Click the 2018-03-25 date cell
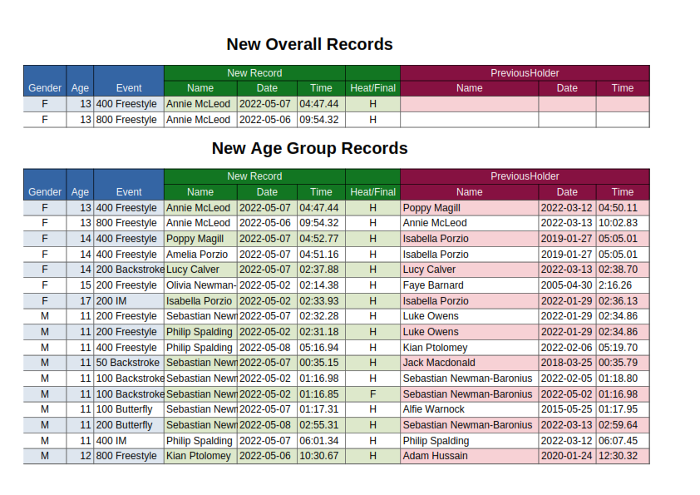The width and height of the screenshot is (700, 495). tap(567, 363)
